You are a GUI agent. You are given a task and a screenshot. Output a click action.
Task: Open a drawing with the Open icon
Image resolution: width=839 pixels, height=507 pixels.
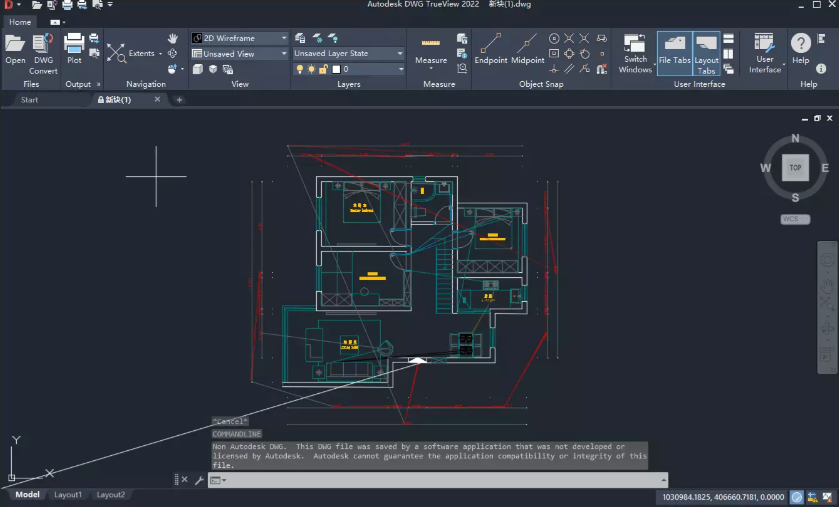[15, 46]
